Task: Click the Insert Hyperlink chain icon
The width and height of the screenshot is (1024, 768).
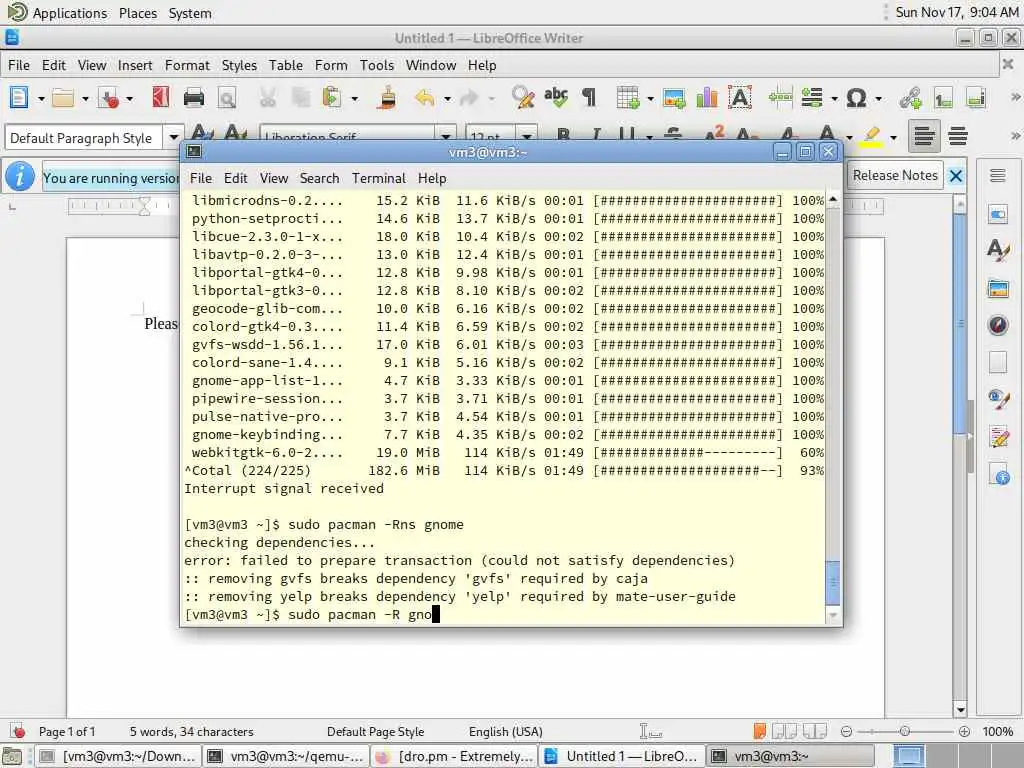Action: (910, 98)
